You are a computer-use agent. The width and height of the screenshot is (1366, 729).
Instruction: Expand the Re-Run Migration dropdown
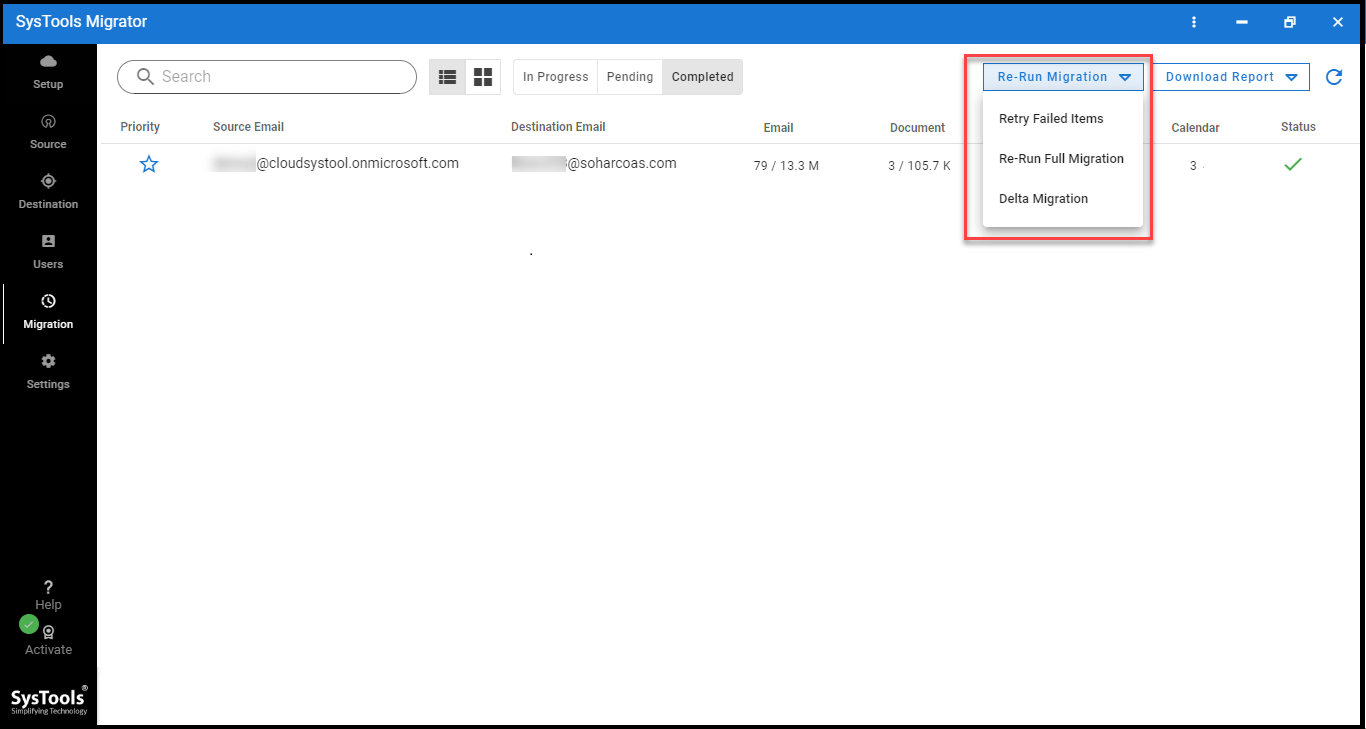[1063, 77]
